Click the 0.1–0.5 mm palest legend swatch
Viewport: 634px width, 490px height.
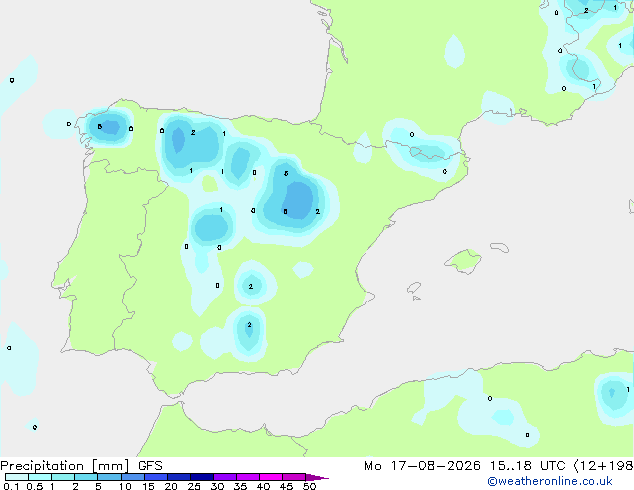click(17, 477)
